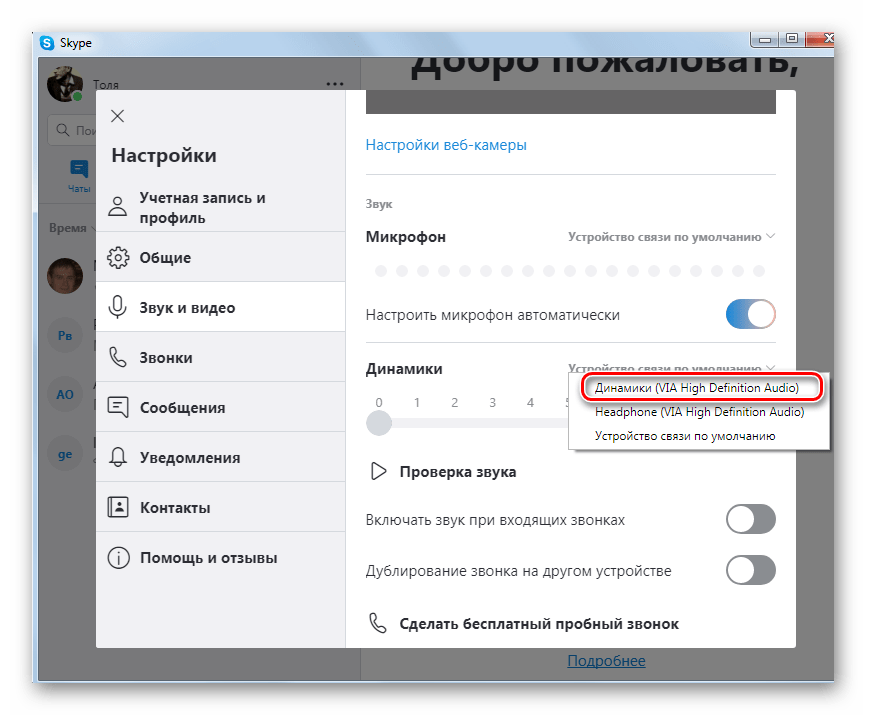Select Headphone (VIA High Definition Audio) option
889x715 pixels.
(x=700, y=412)
